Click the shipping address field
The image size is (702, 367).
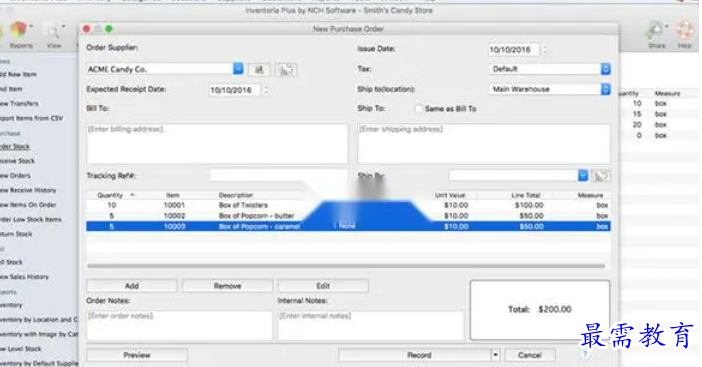[484, 144]
